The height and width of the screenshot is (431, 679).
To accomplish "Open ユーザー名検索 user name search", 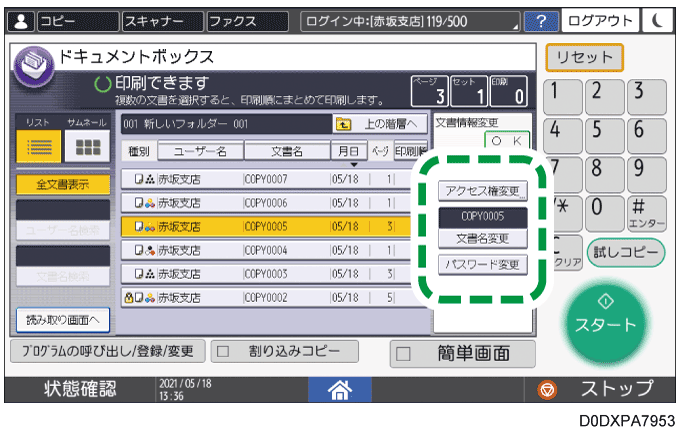I will tap(63, 230).
